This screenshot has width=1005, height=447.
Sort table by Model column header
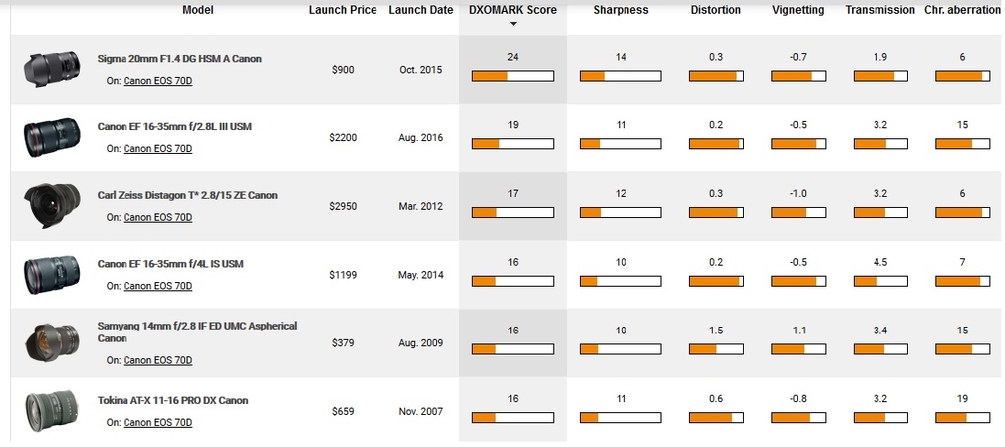click(198, 10)
